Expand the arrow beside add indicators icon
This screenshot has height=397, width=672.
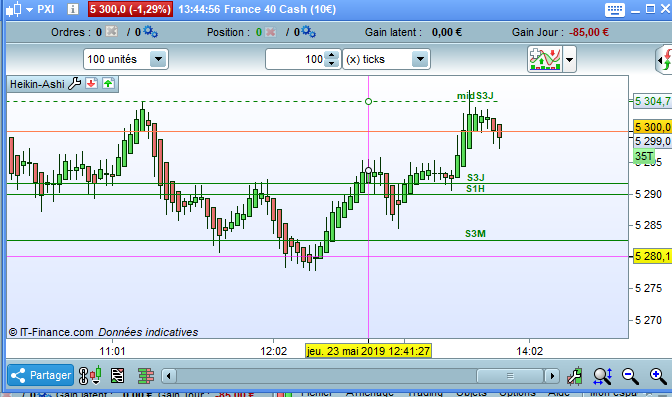click(x=569, y=60)
